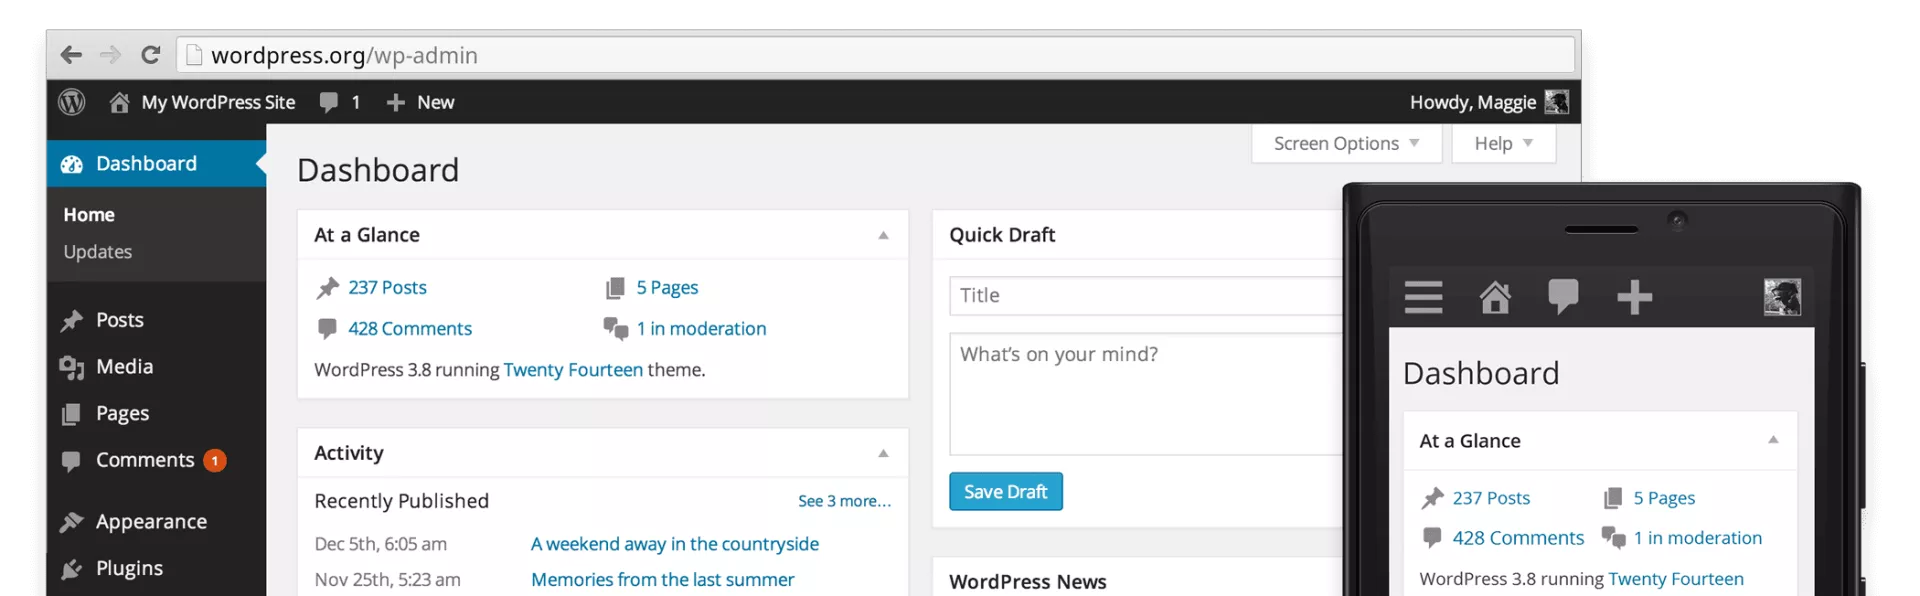Tap the pages icon beside 5 Pages on phone
1920x596 pixels.
click(1612, 498)
